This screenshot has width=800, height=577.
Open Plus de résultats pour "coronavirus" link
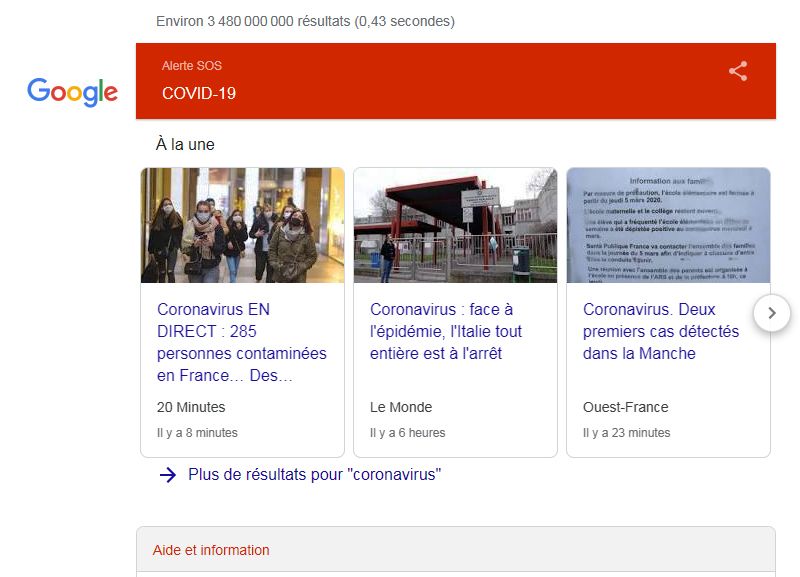click(x=314, y=474)
